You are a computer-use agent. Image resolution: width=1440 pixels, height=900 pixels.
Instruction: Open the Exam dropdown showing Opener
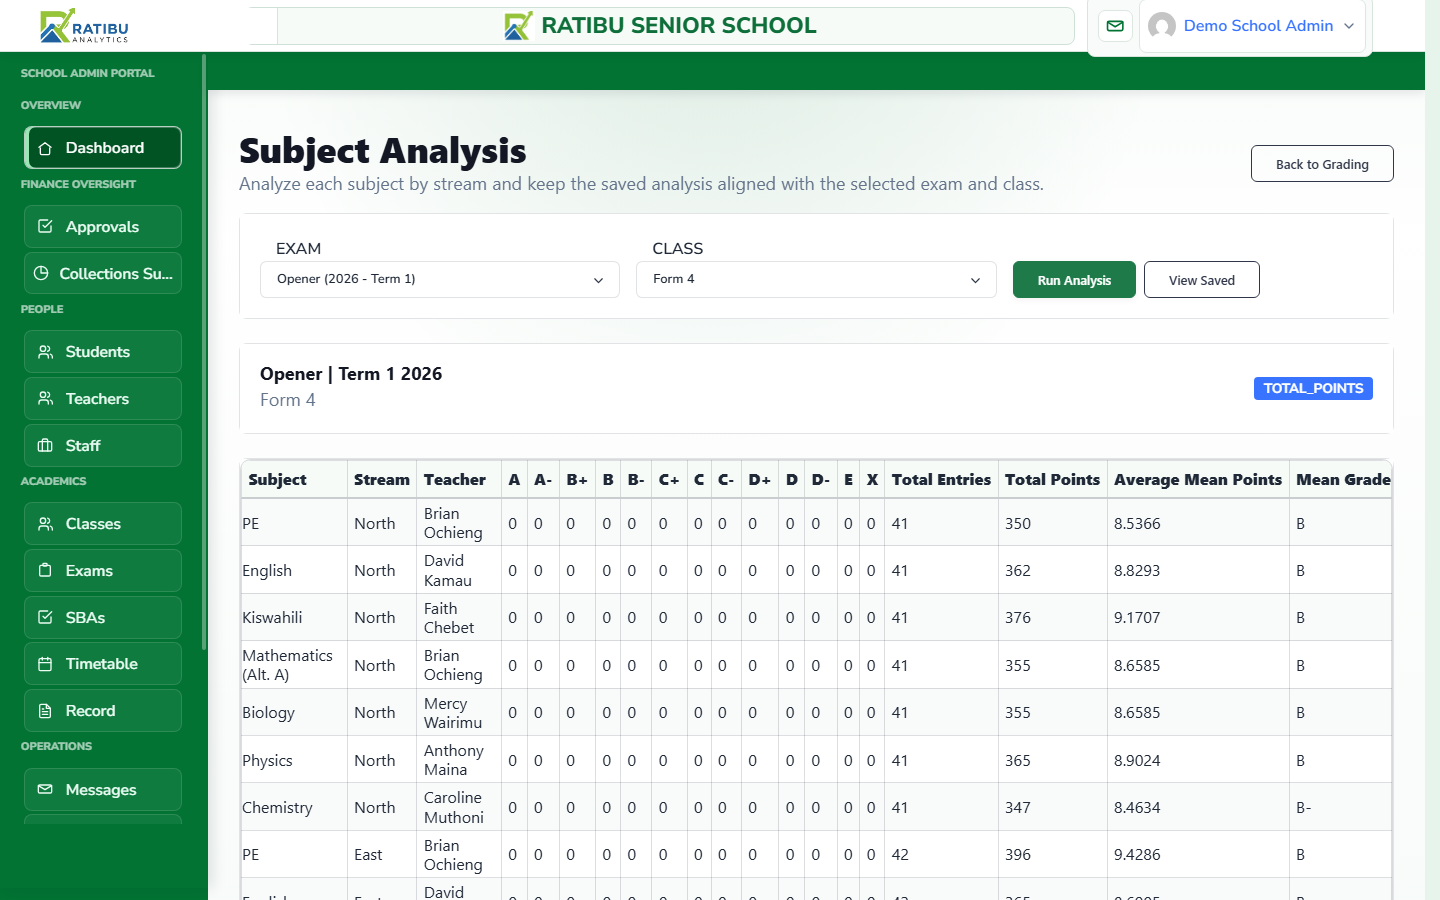pos(440,280)
